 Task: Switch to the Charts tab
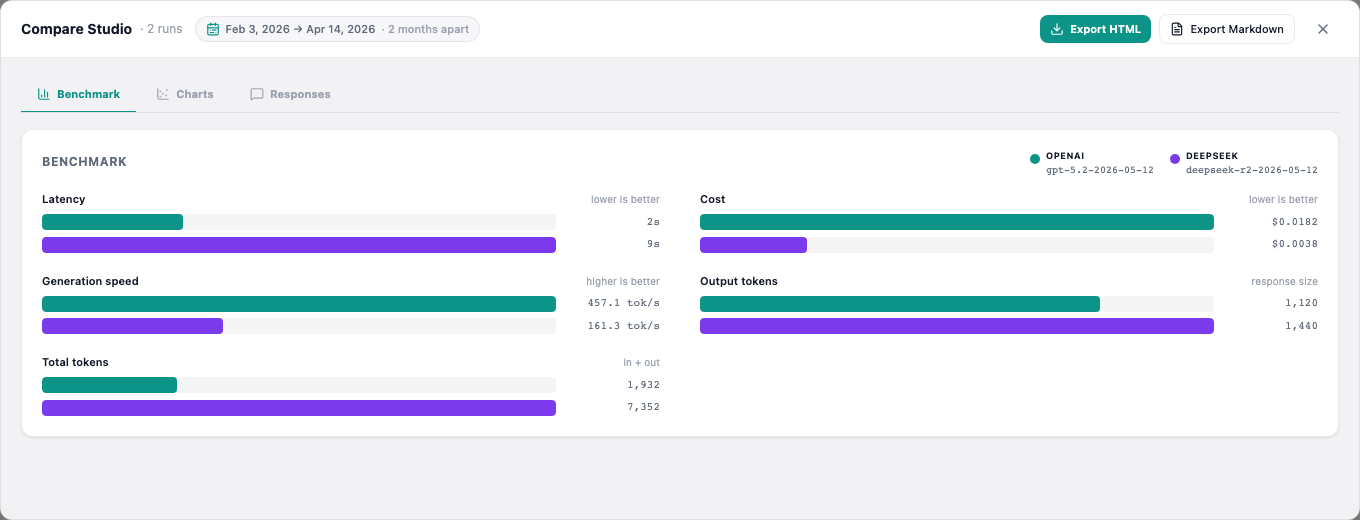point(185,94)
